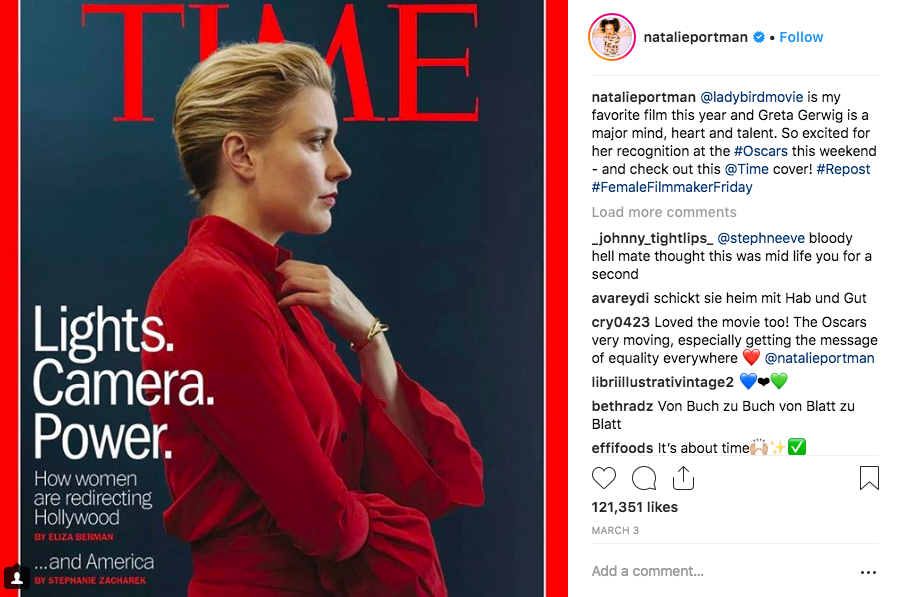The height and width of the screenshot is (597, 901).
Task: Show tagged people icon on the photo
Action: pos(17,577)
